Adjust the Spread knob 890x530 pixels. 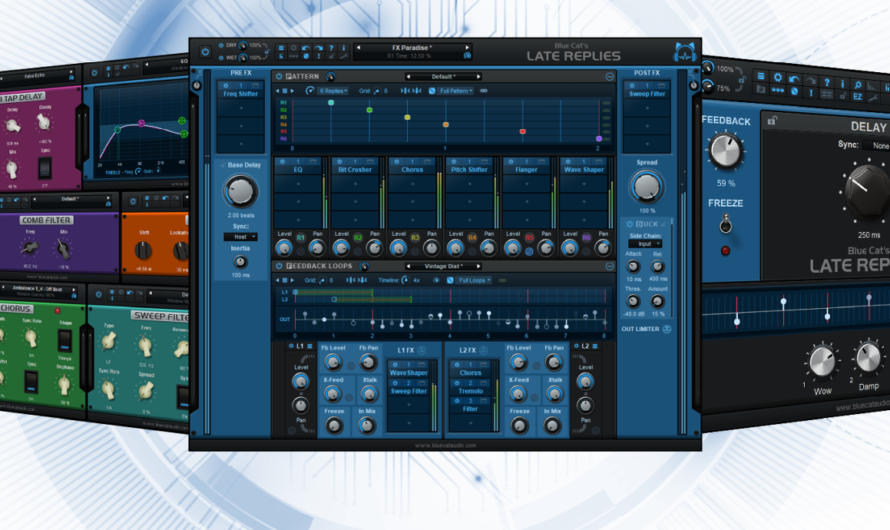click(x=646, y=187)
